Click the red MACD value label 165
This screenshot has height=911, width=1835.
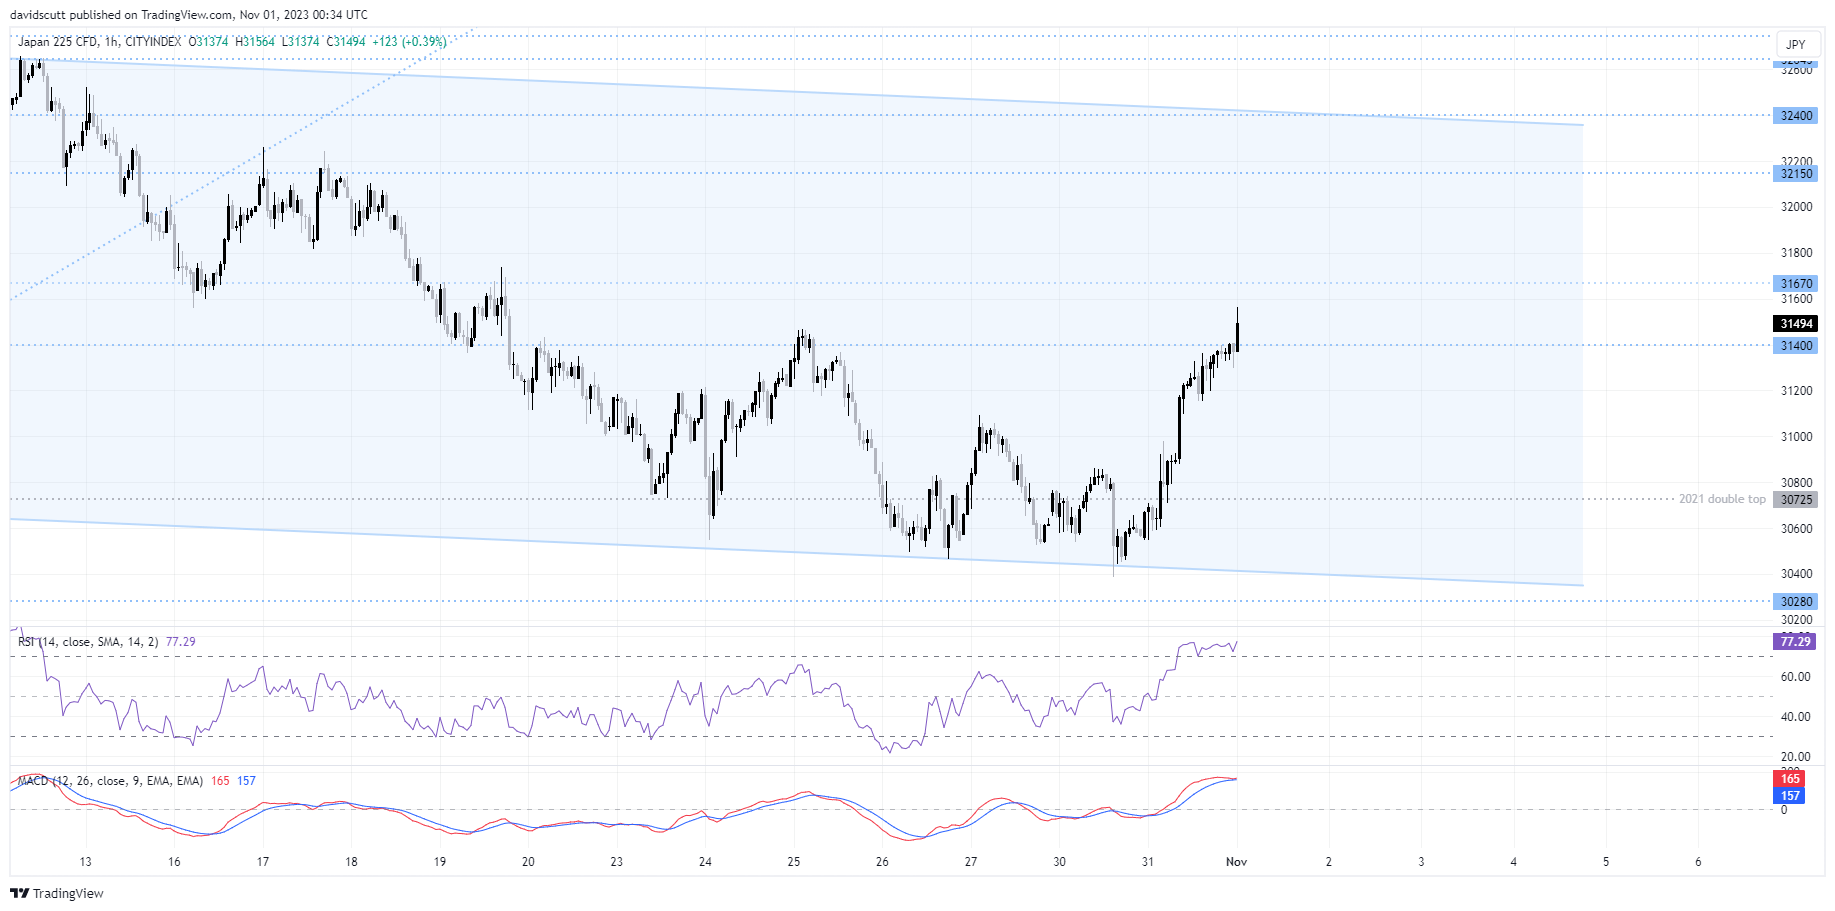click(1790, 779)
